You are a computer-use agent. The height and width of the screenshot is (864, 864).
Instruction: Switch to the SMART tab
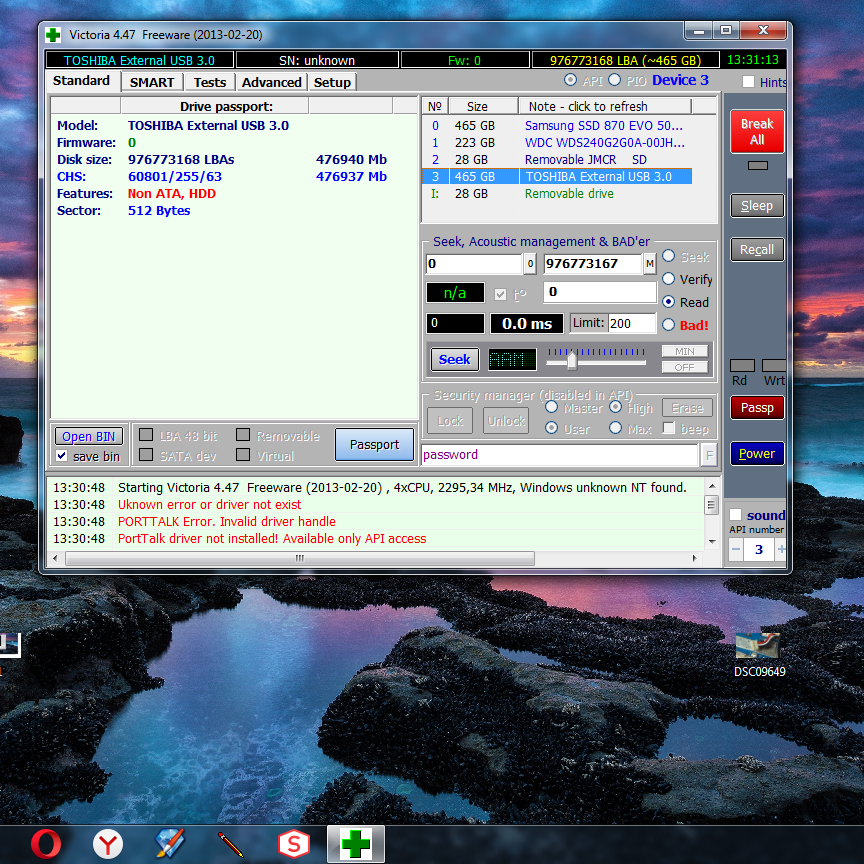[x=152, y=82]
